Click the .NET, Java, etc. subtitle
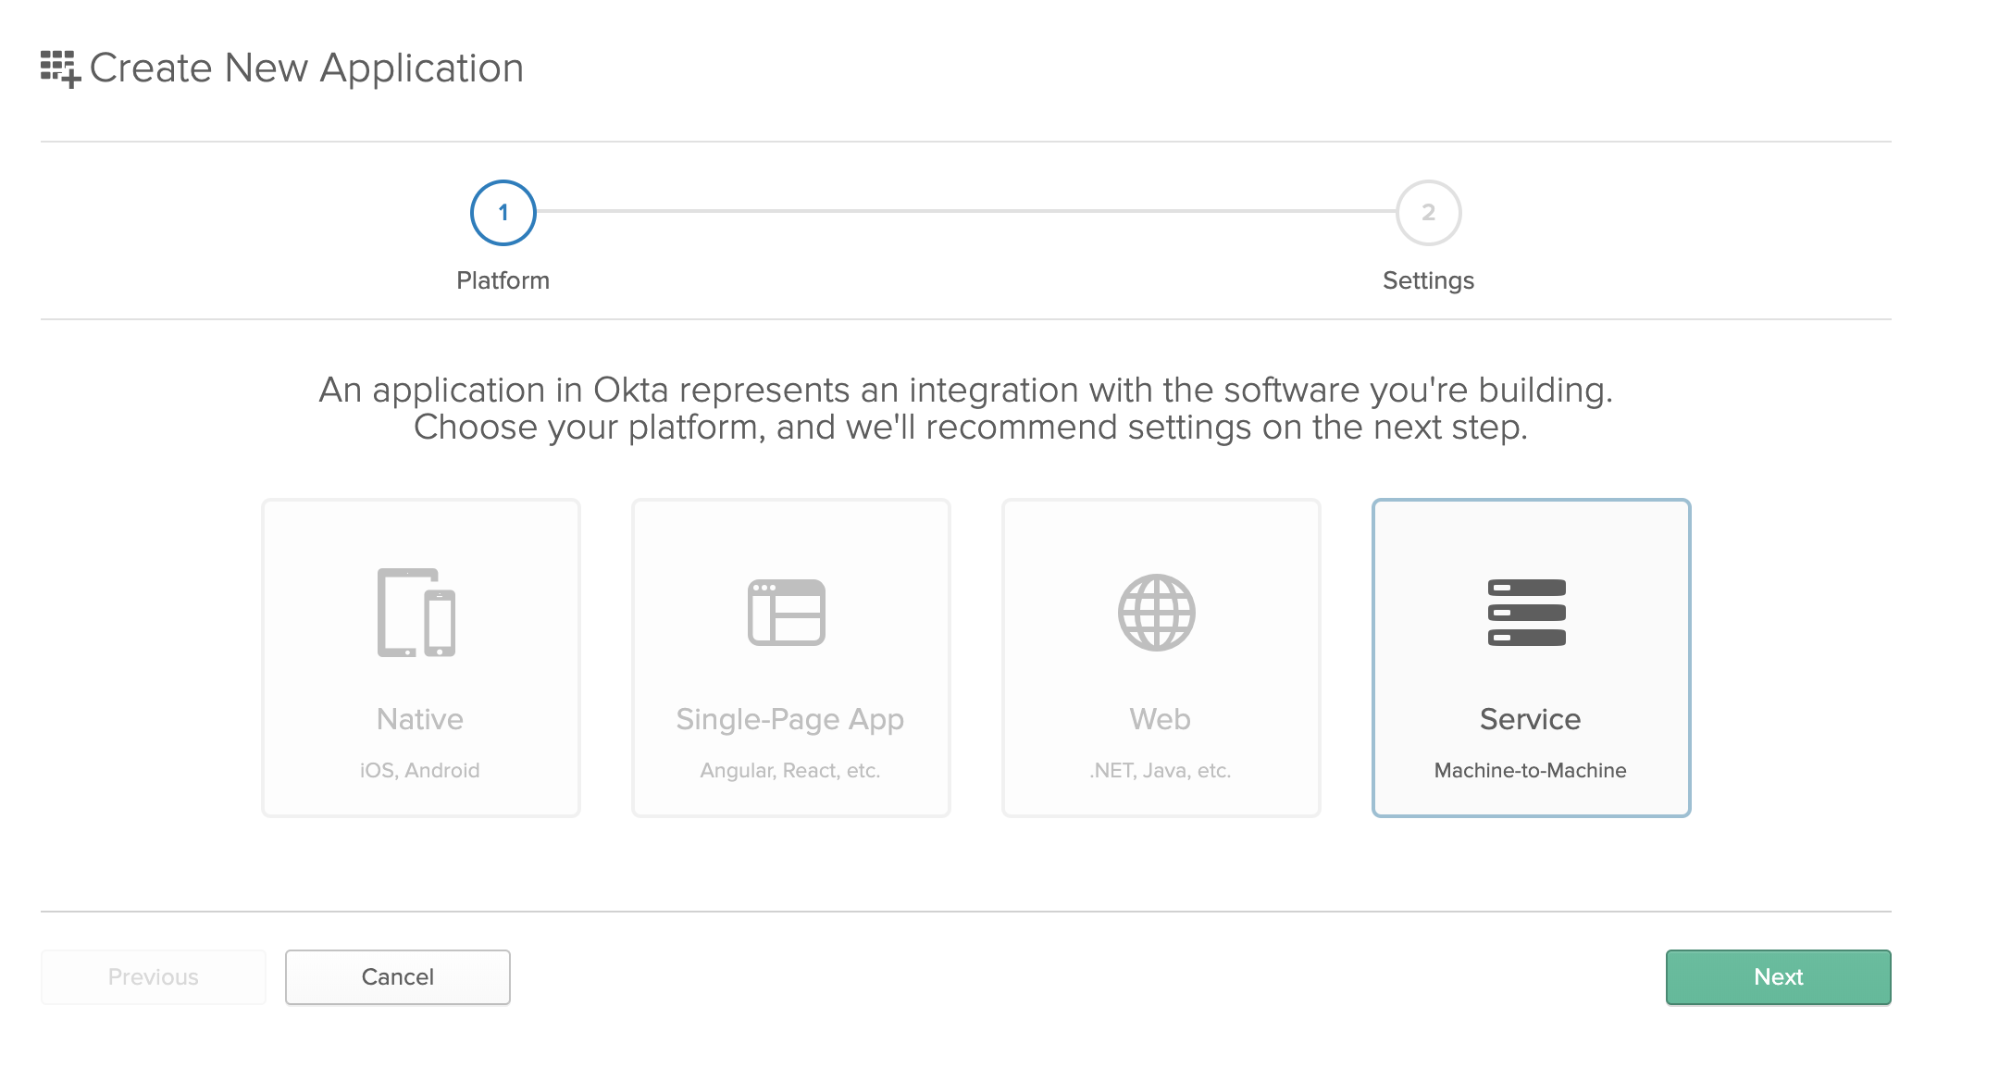Screen dimensions: 1999x1072 [1160, 771]
